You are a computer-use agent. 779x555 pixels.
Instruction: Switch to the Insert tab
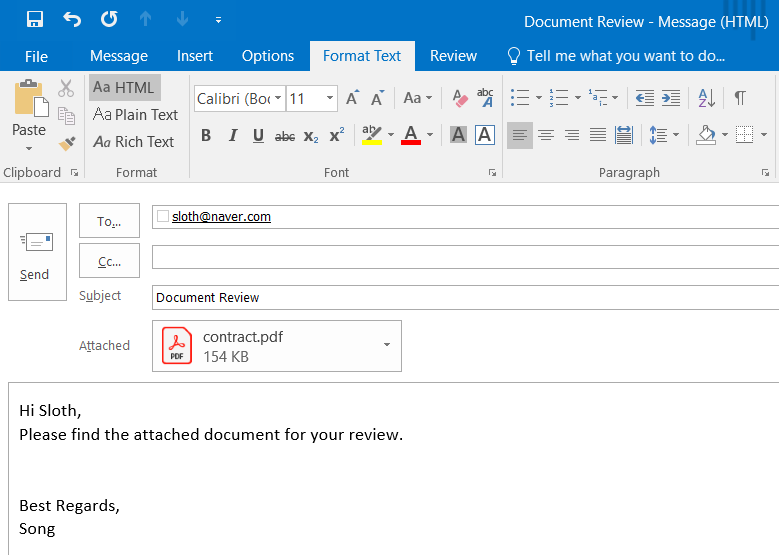195,56
